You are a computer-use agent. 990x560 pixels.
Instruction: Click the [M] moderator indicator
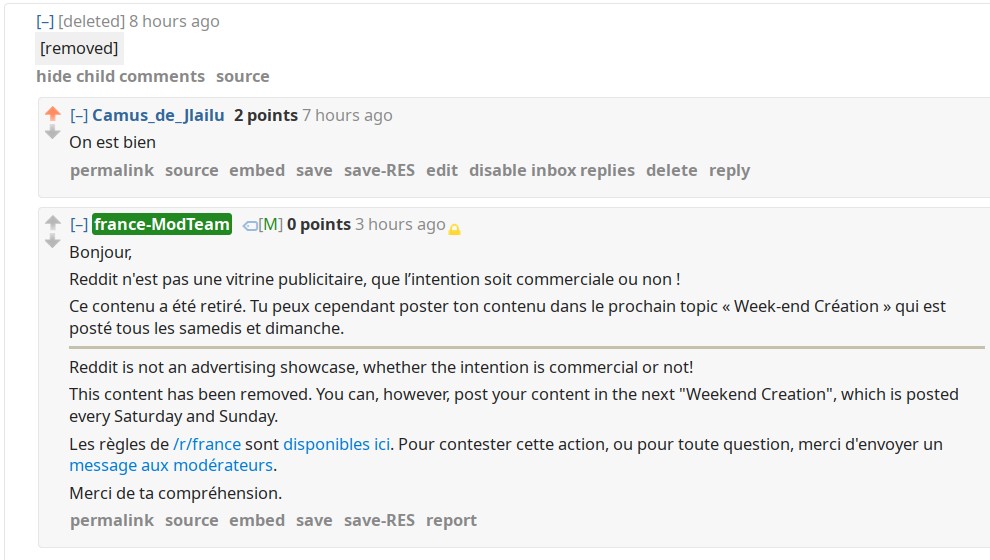[270, 225]
